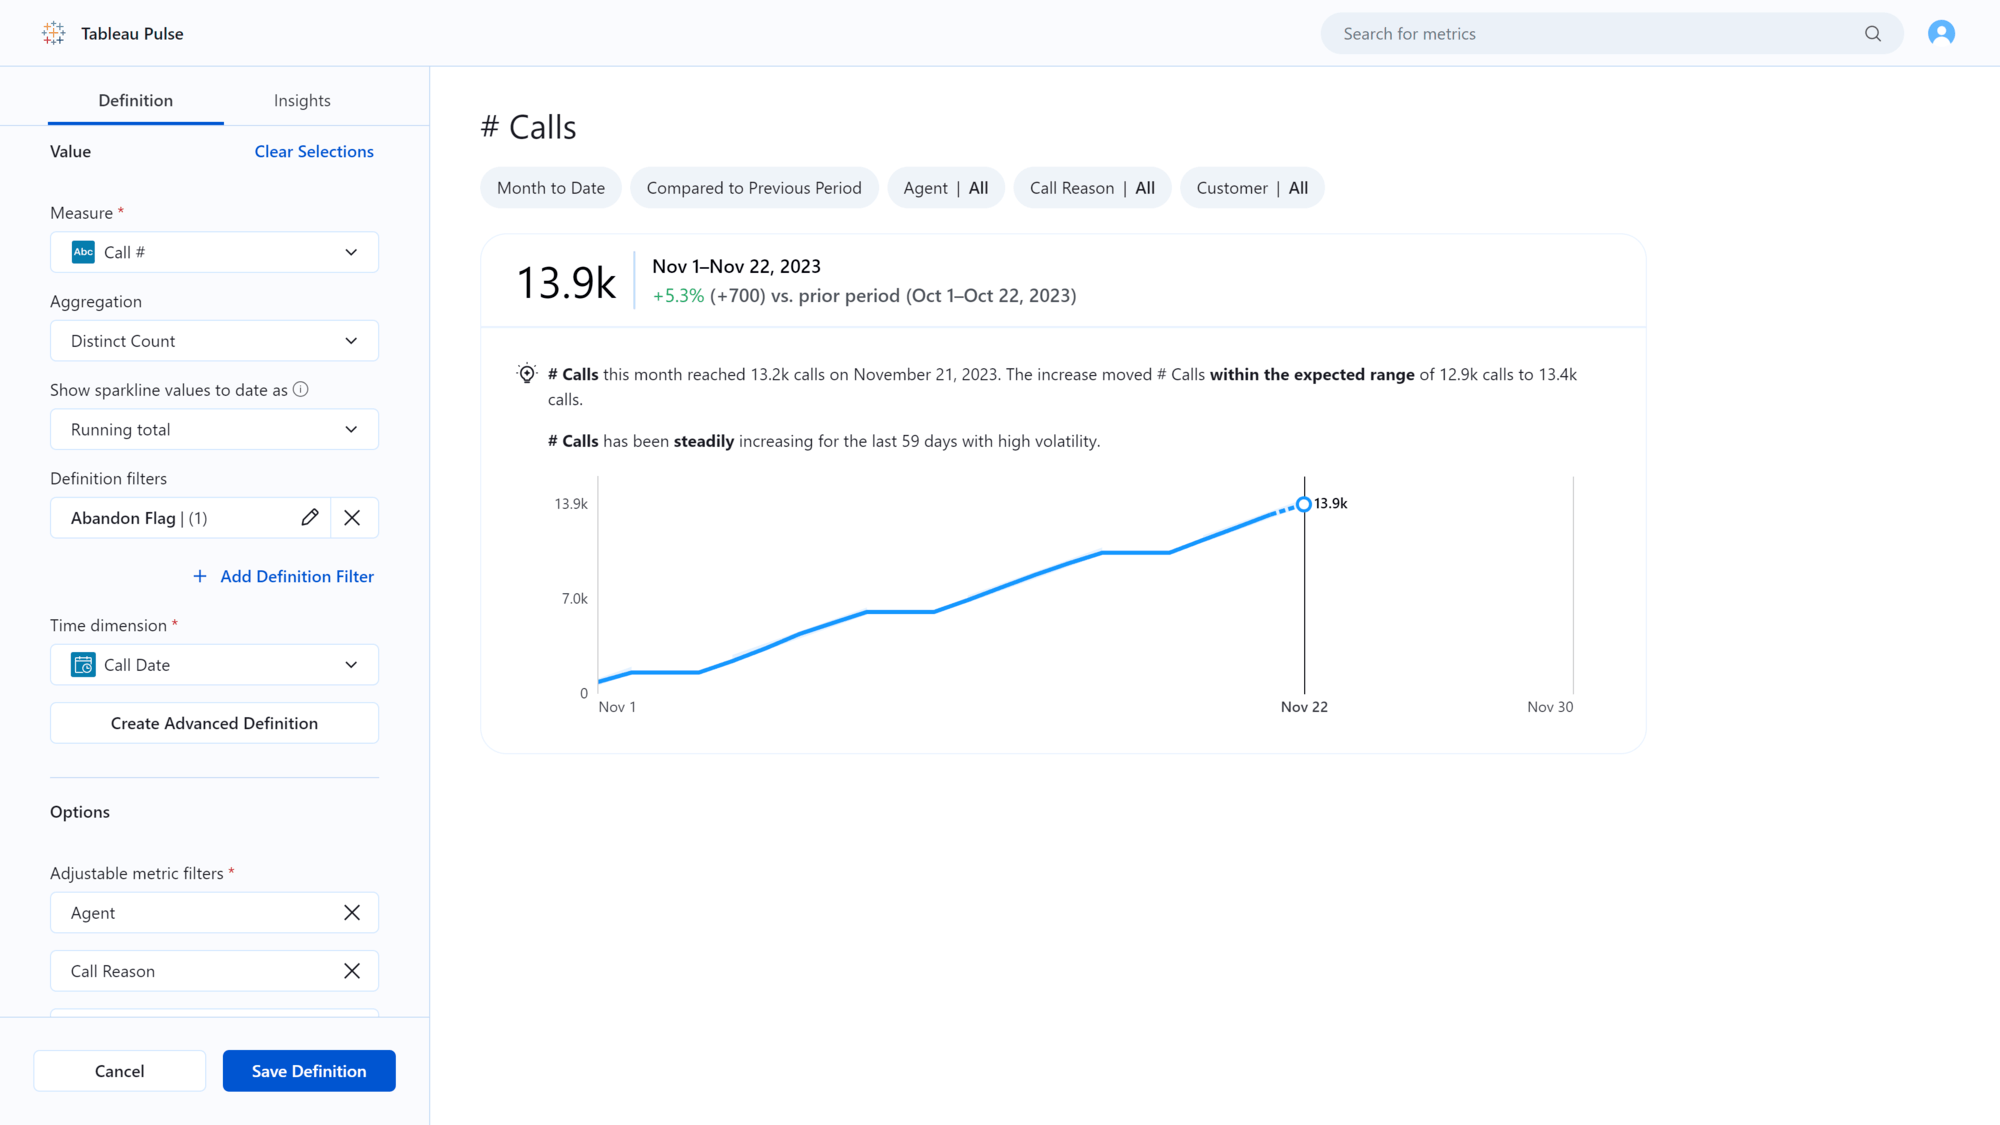2000x1125 pixels.
Task: Select the Definition tab
Action: click(136, 100)
